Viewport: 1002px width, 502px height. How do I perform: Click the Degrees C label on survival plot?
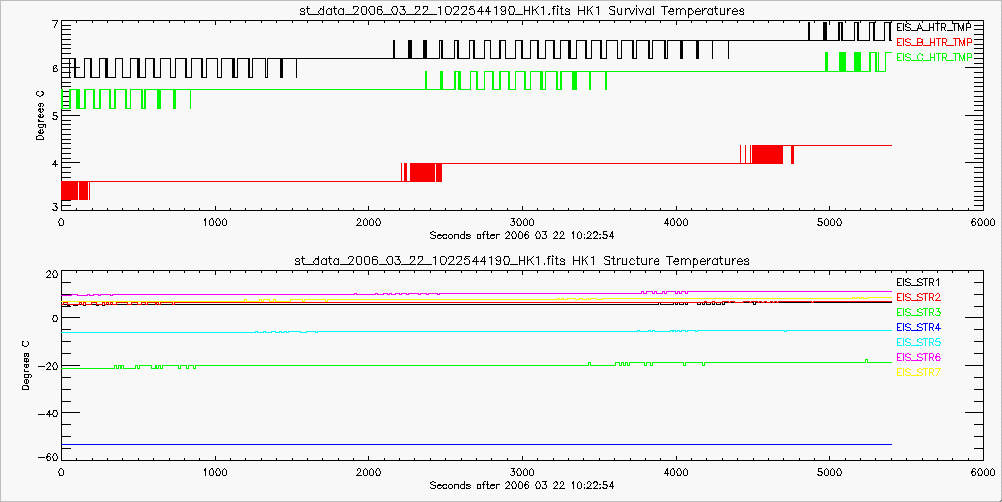click(x=40, y=115)
